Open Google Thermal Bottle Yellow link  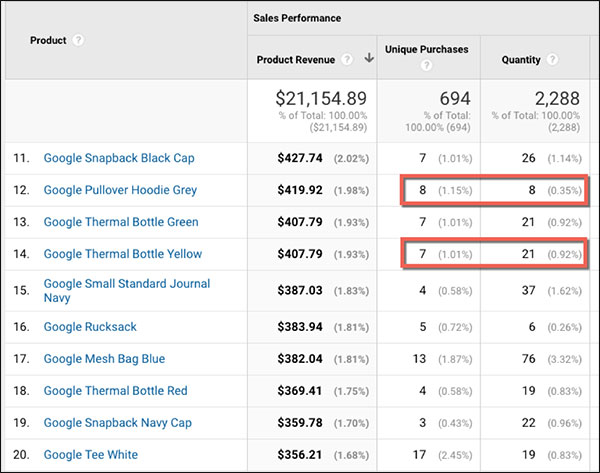click(122, 254)
